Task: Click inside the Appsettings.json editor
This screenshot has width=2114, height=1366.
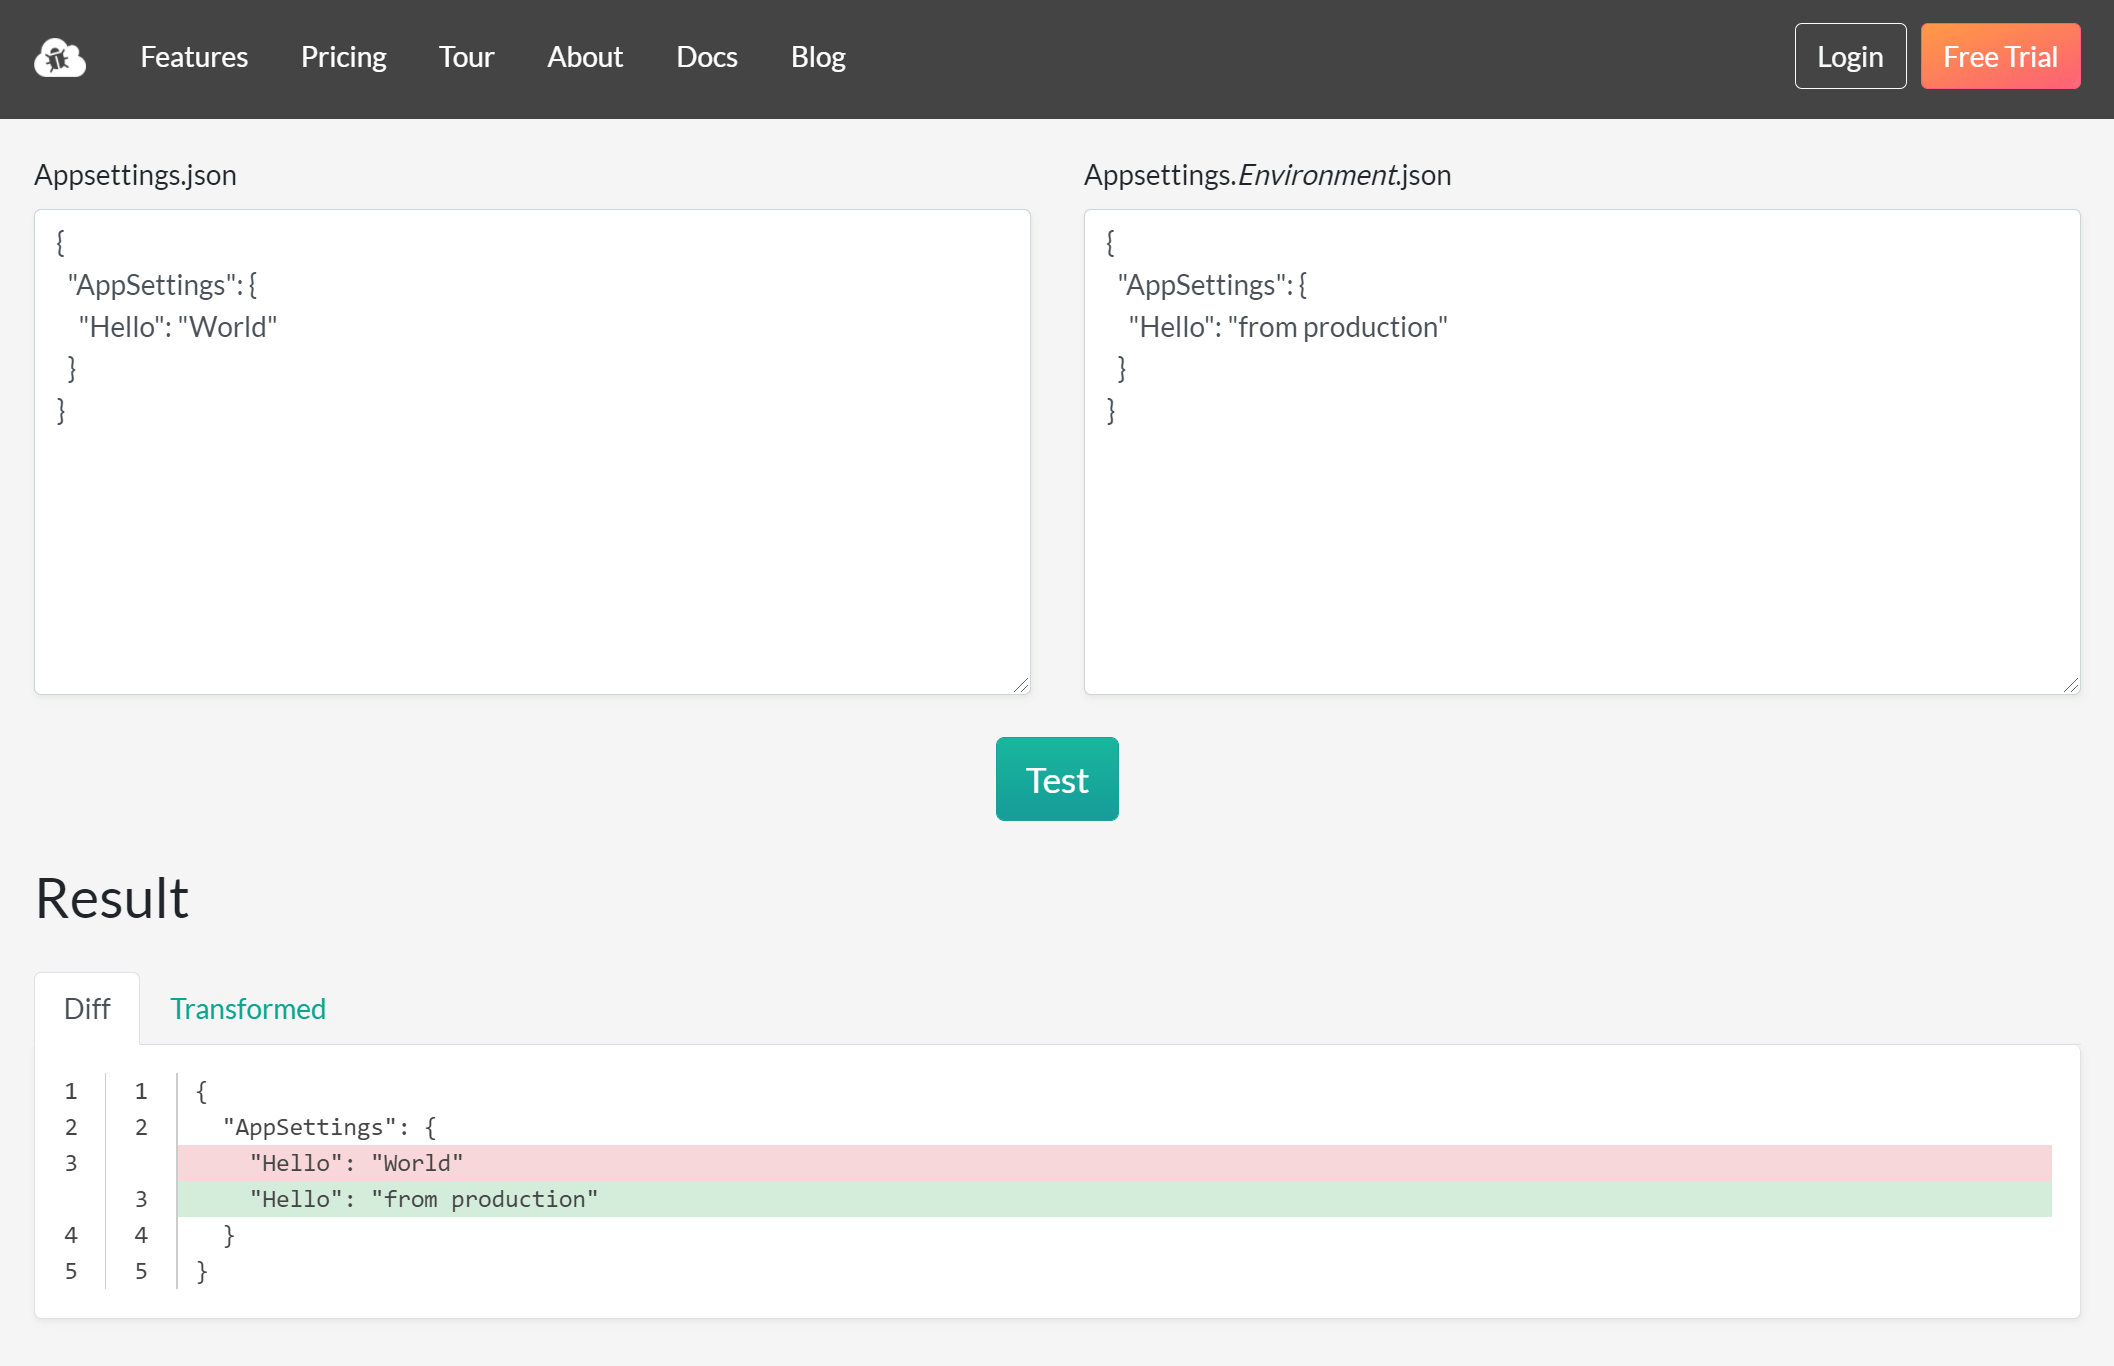Action: point(530,450)
